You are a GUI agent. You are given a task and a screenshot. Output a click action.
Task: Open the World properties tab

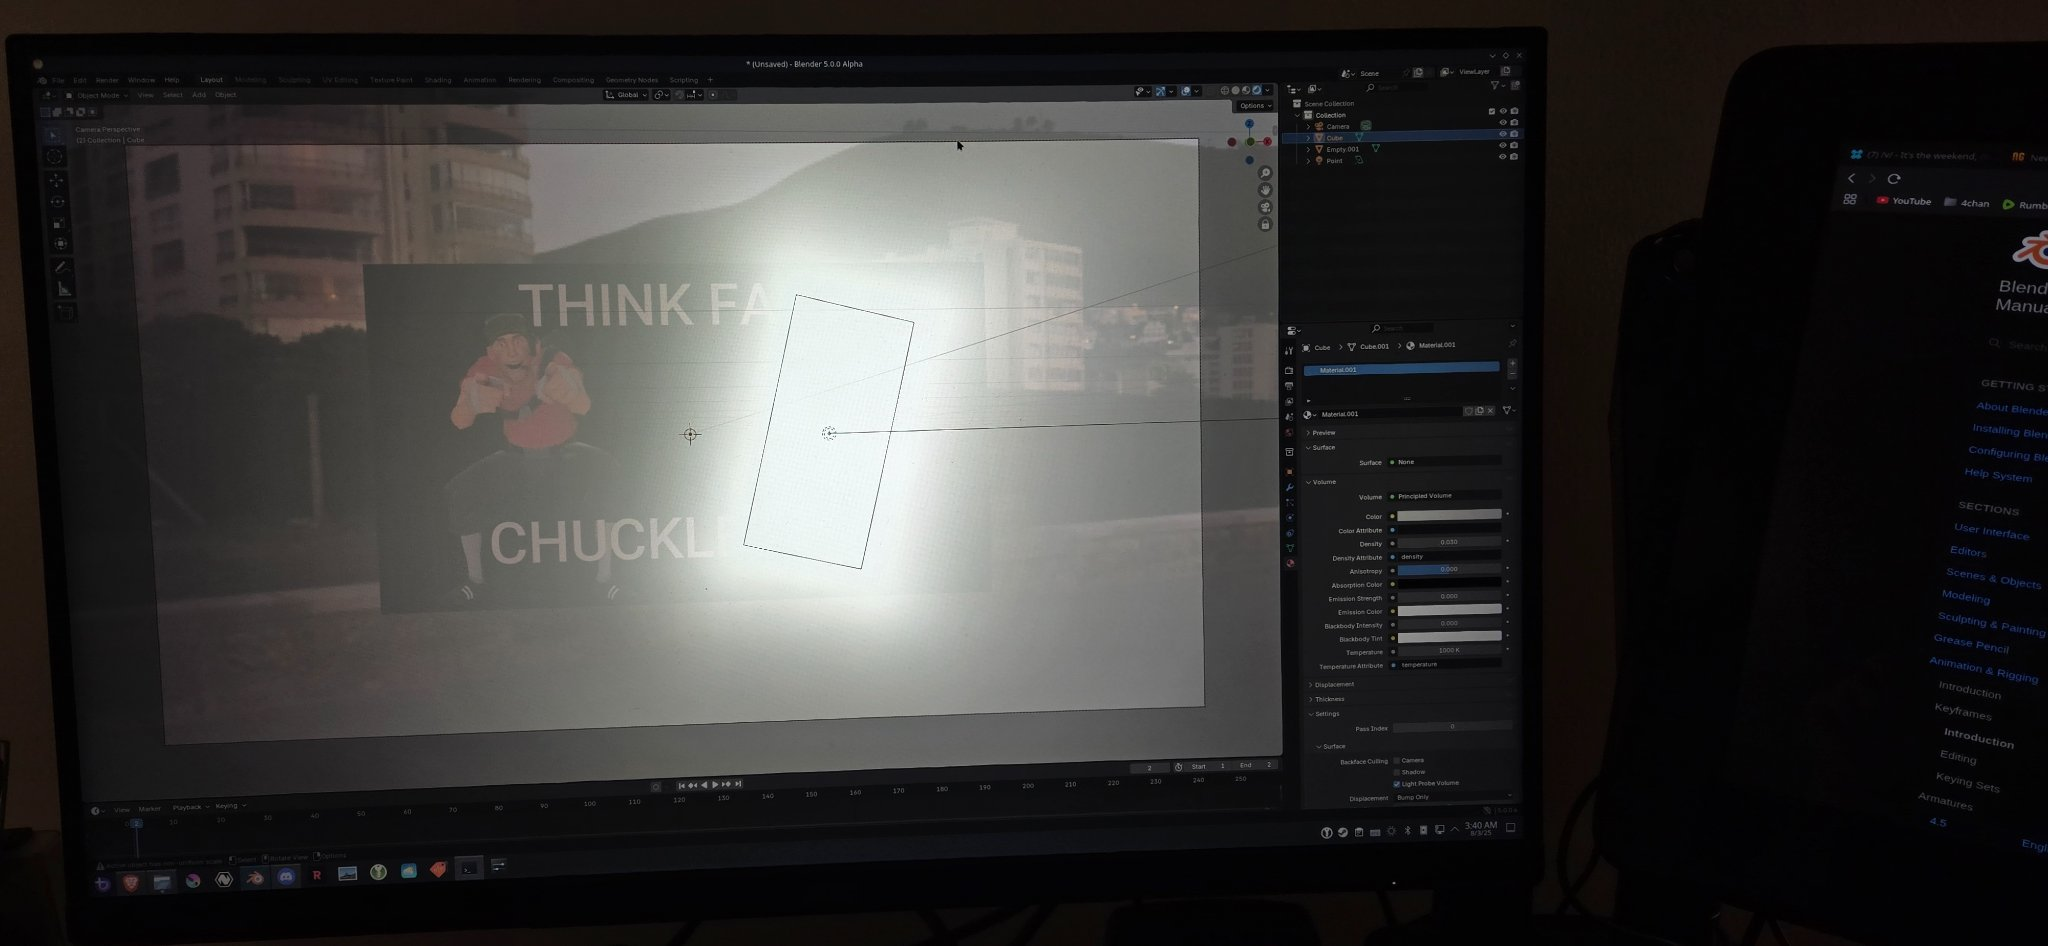click(x=1289, y=432)
